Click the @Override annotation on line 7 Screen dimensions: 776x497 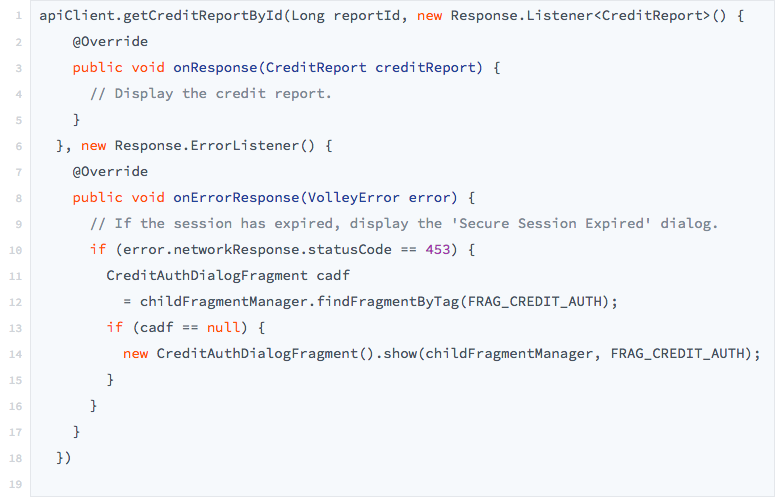(110, 172)
